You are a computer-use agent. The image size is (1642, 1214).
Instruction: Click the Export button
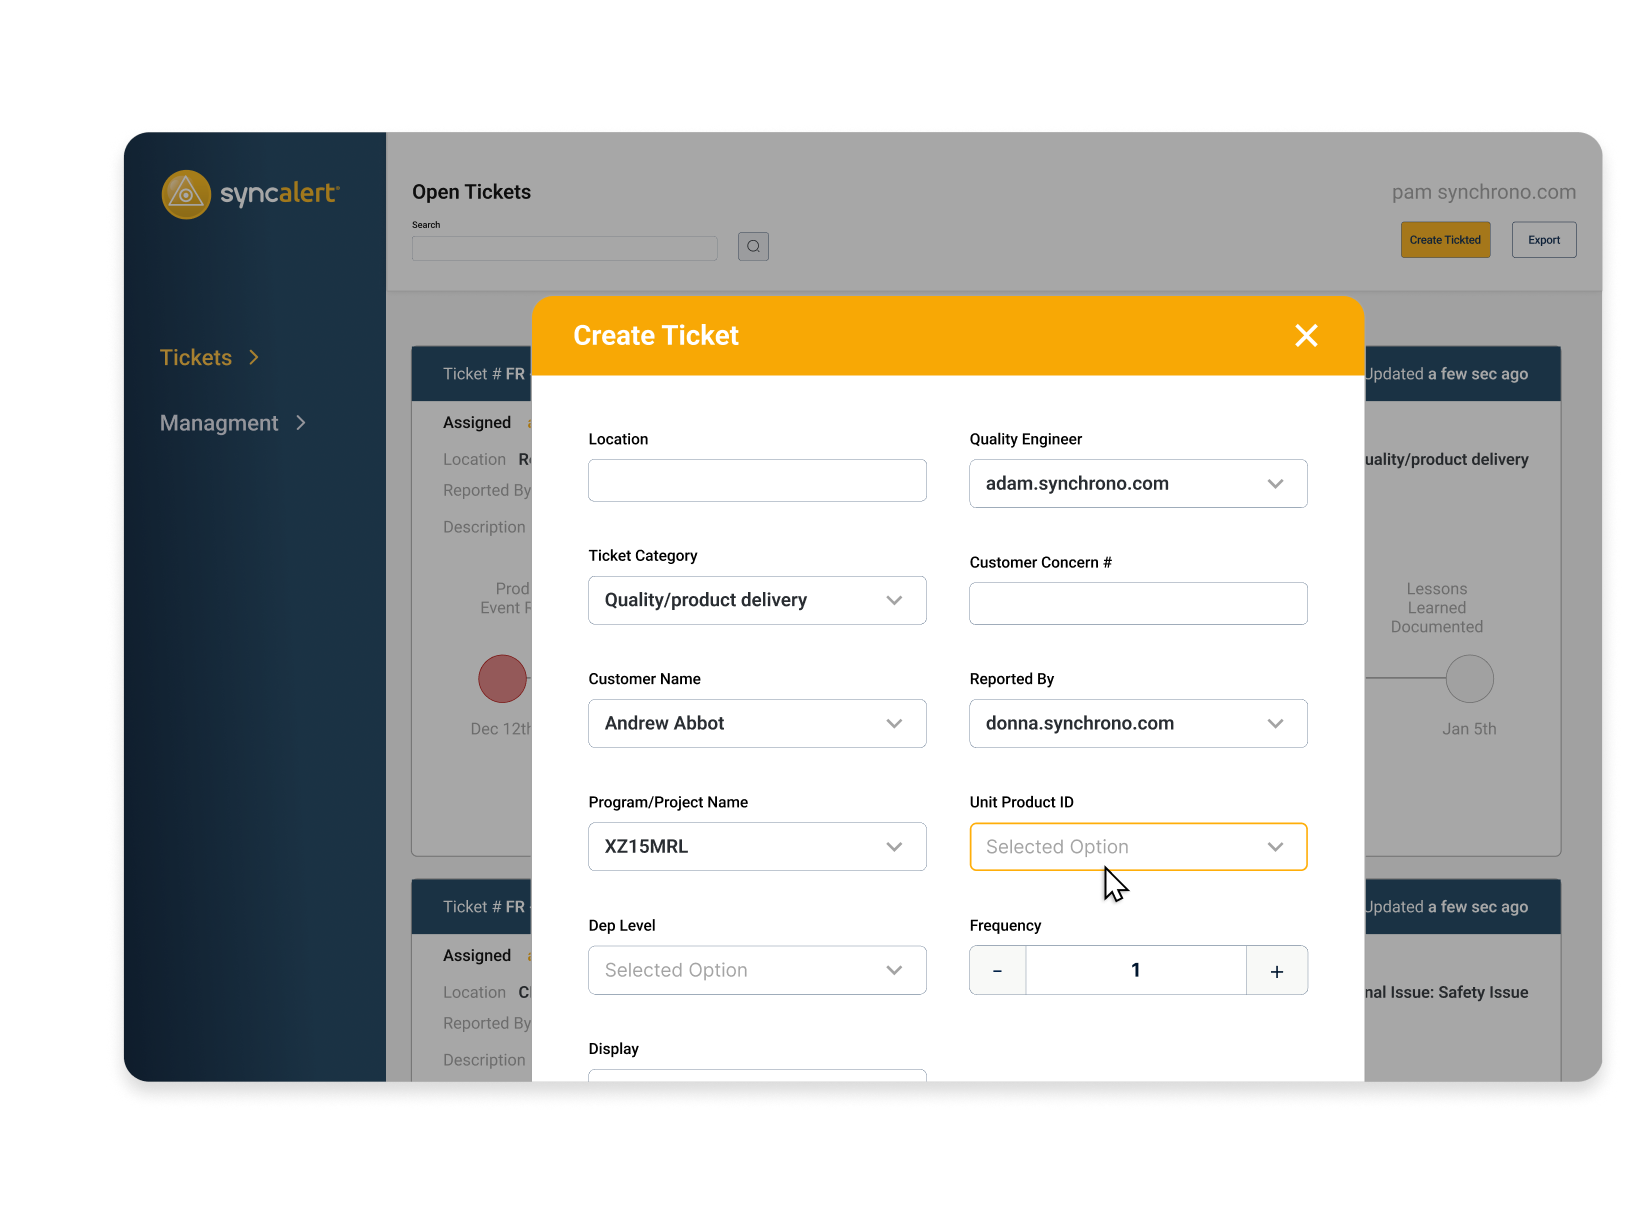pyautogui.click(x=1543, y=240)
